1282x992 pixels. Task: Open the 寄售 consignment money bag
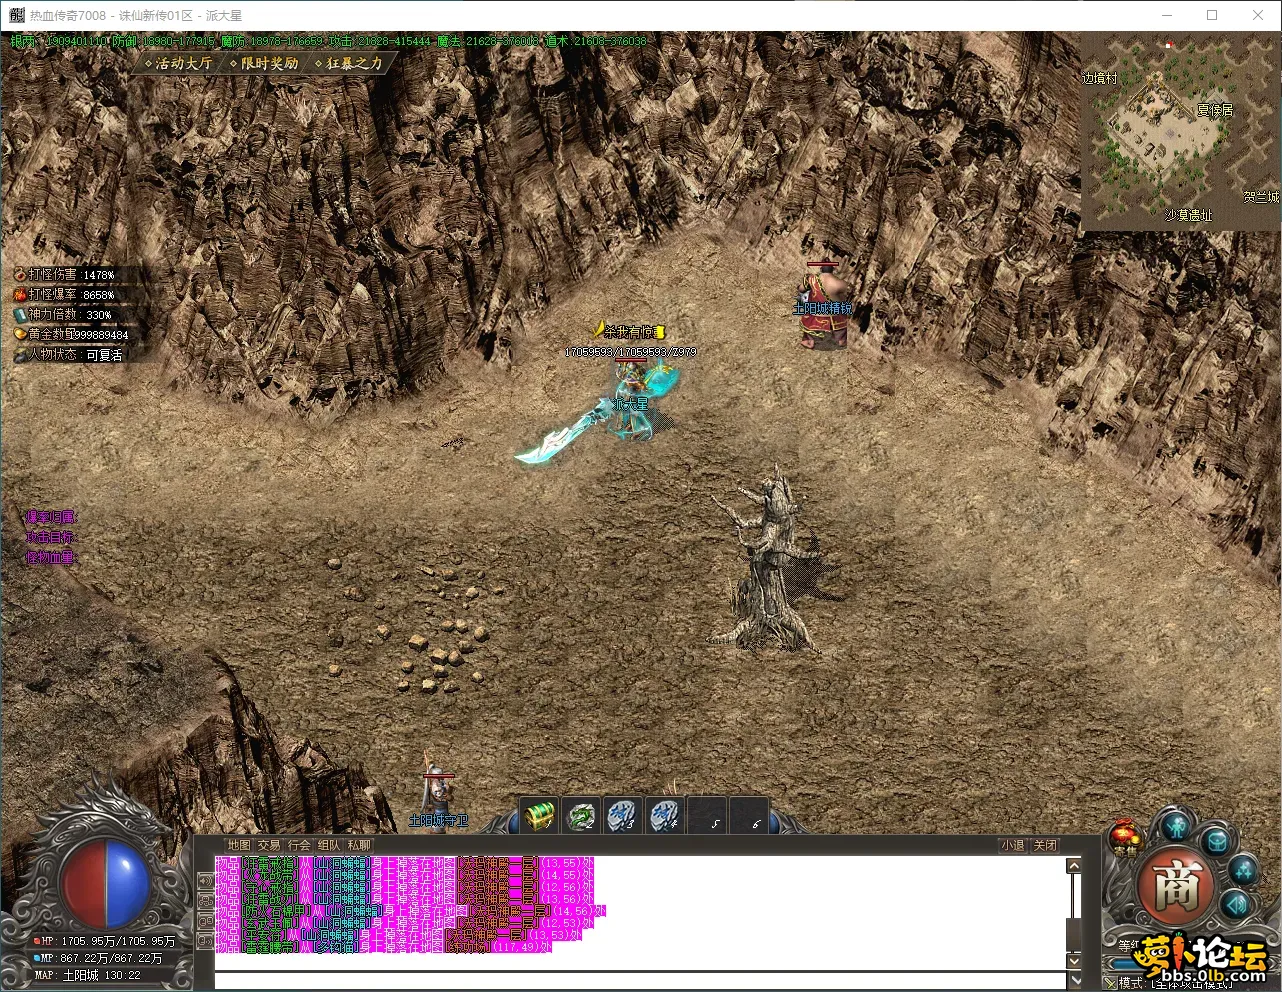point(1125,838)
